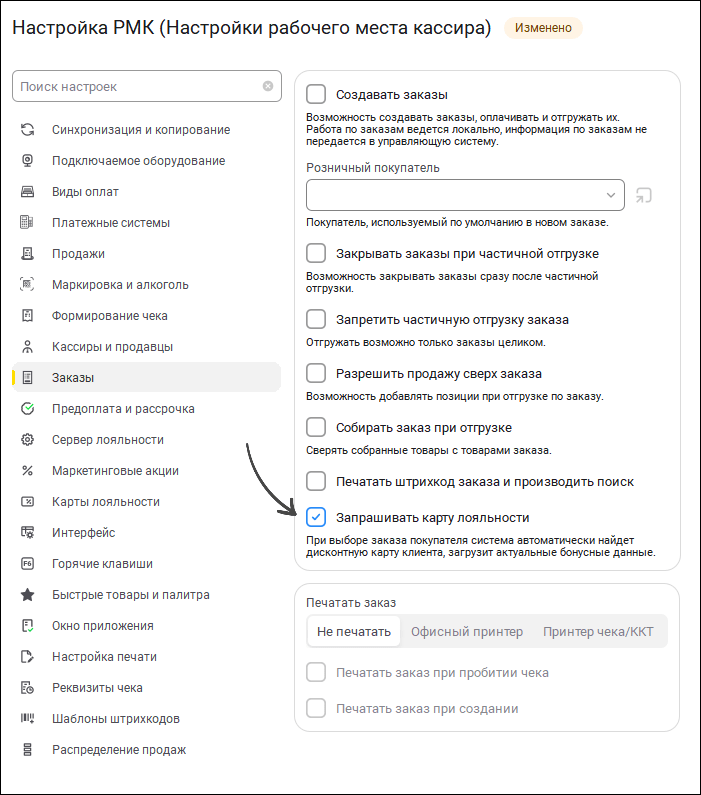Go to Настройка печати section
The width and height of the screenshot is (701, 795).
point(104,657)
